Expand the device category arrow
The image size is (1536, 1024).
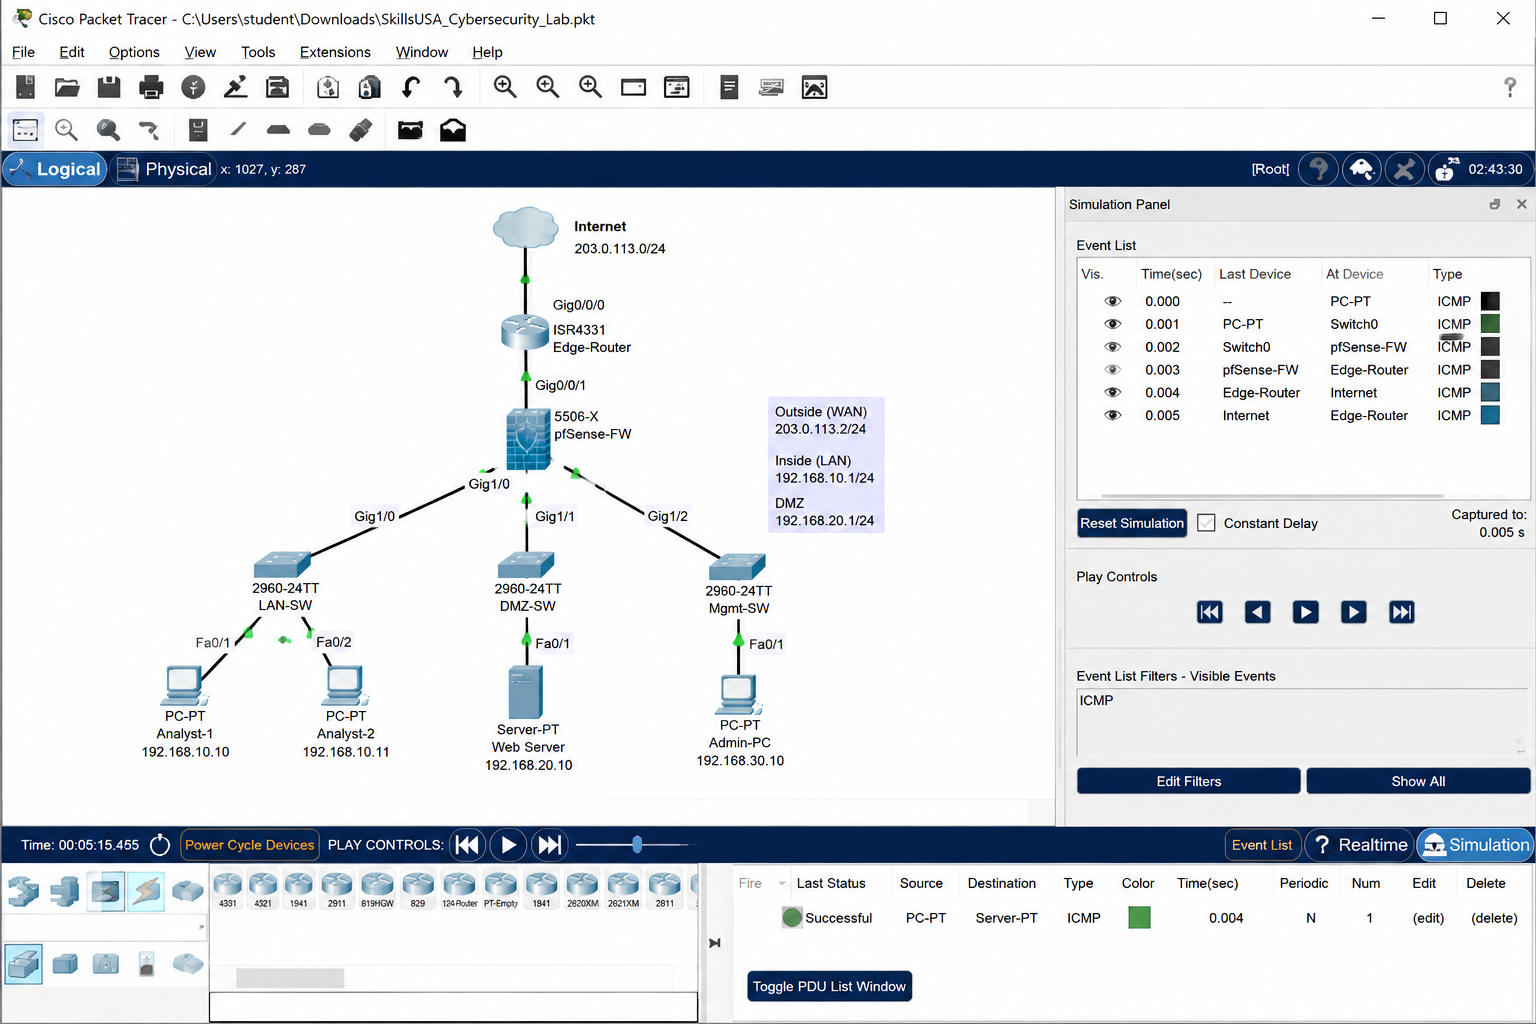[202, 927]
